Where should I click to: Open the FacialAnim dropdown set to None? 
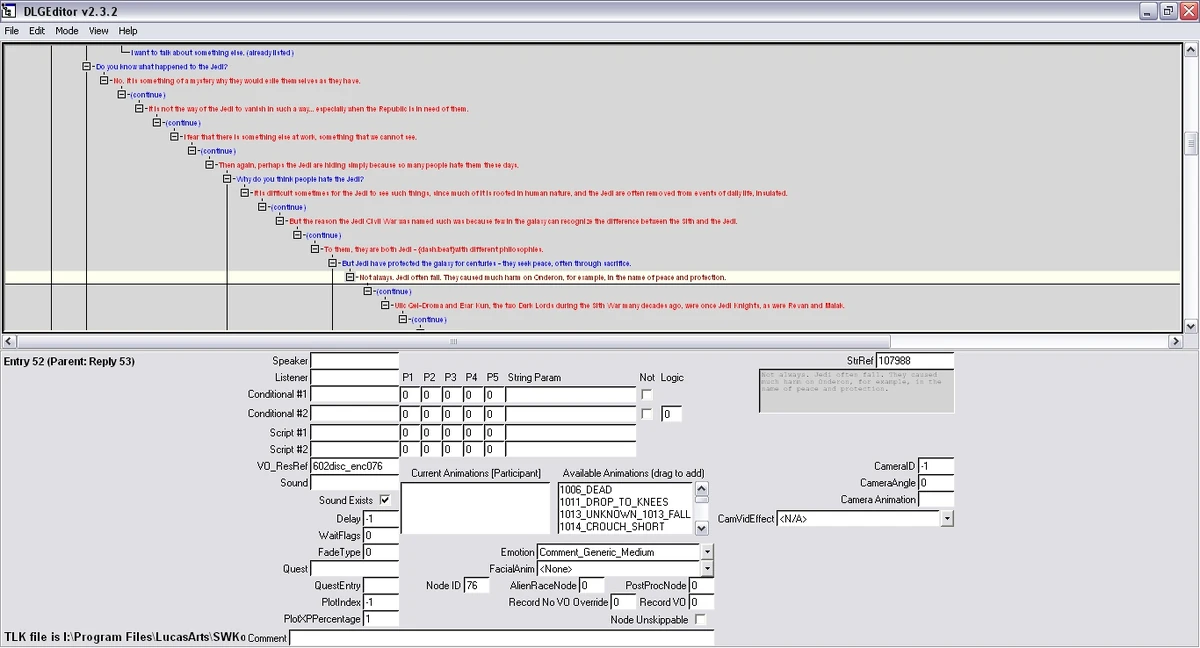coord(707,568)
